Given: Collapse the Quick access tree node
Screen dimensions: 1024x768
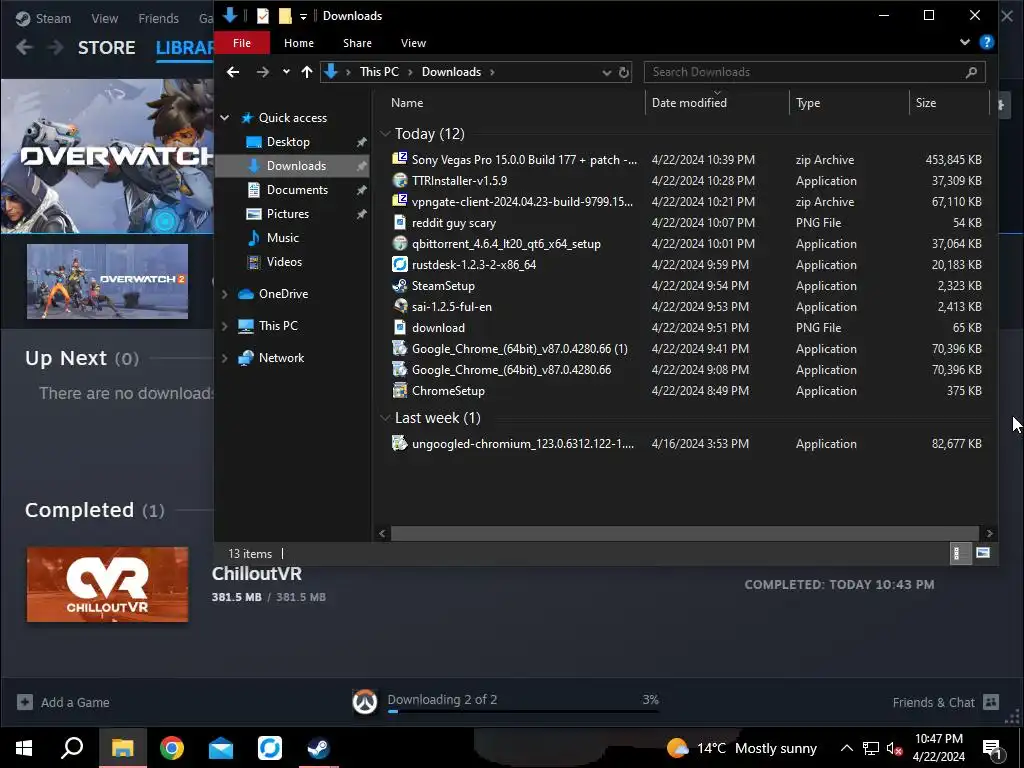Looking at the screenshot, I should point(225,118).
